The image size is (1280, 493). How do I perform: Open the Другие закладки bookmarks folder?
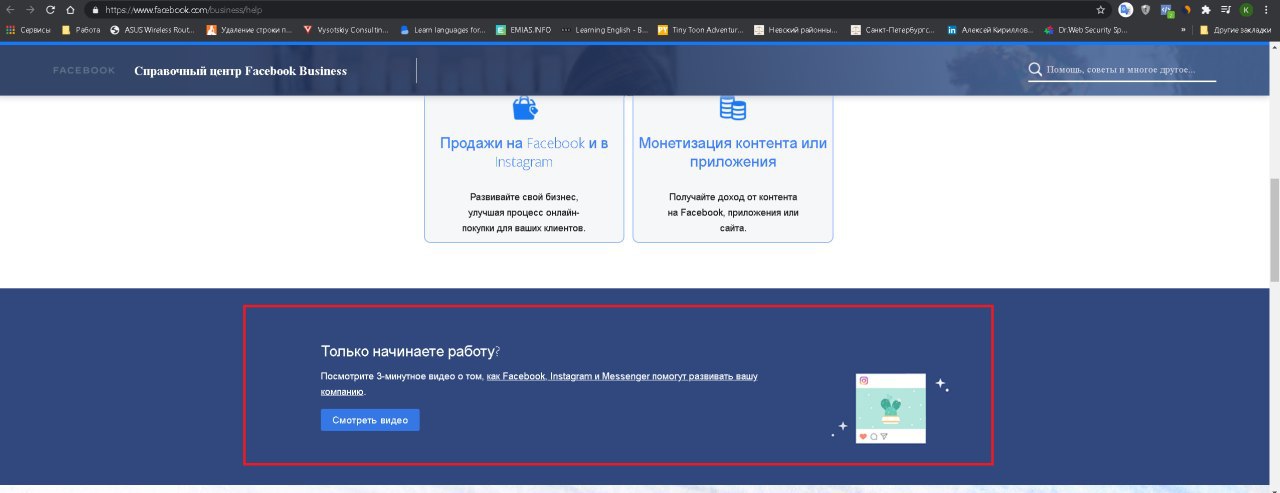point(1235,30)
